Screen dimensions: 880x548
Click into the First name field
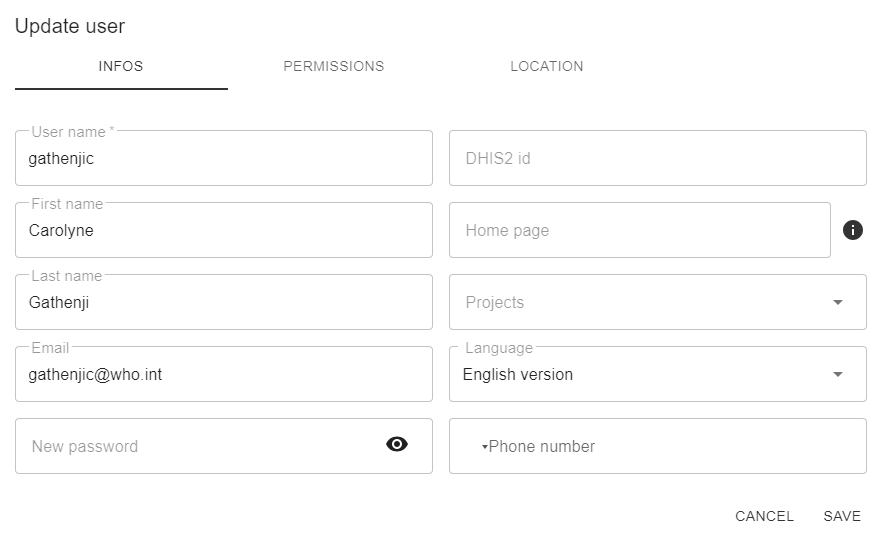coord(223,230)
